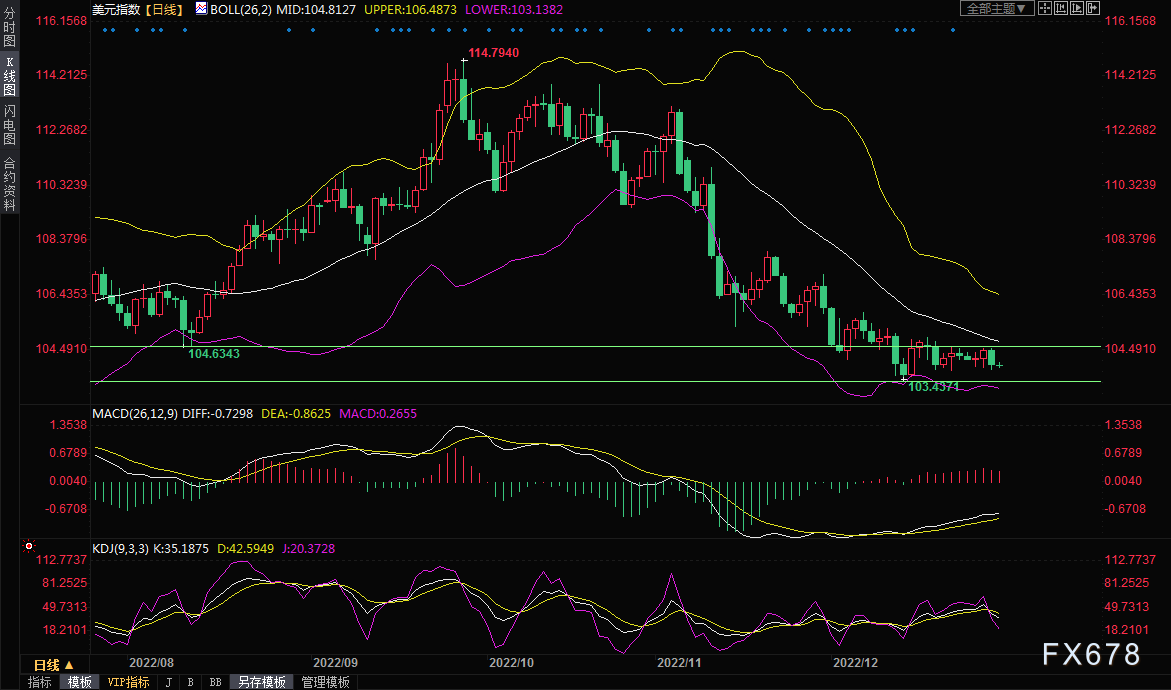Viewport: 1171px width, 690px height.
Task: Toggle the J template button
Action: (x=168, y=682)
